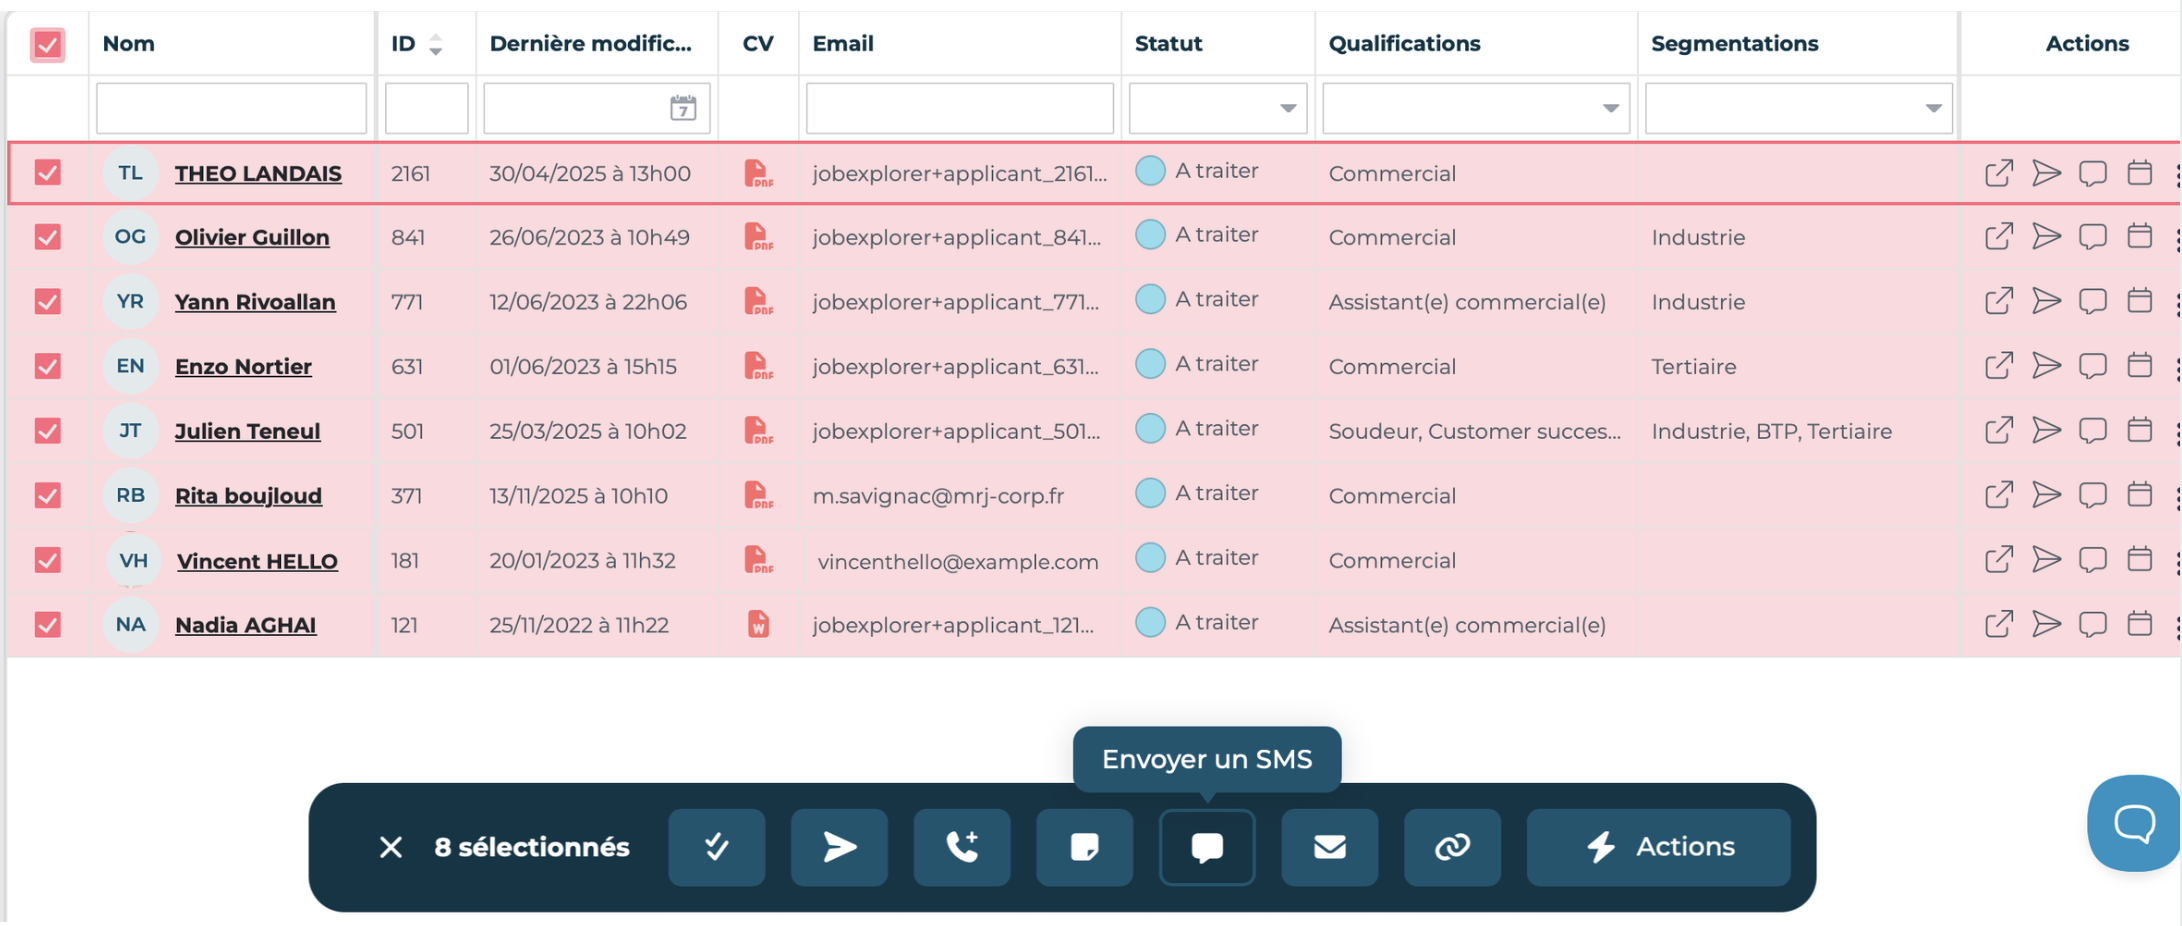Screen dimensions: 2182x926
Task: Uncheck Nadia AGHAI row checkbox
Action: coord(47,624)
